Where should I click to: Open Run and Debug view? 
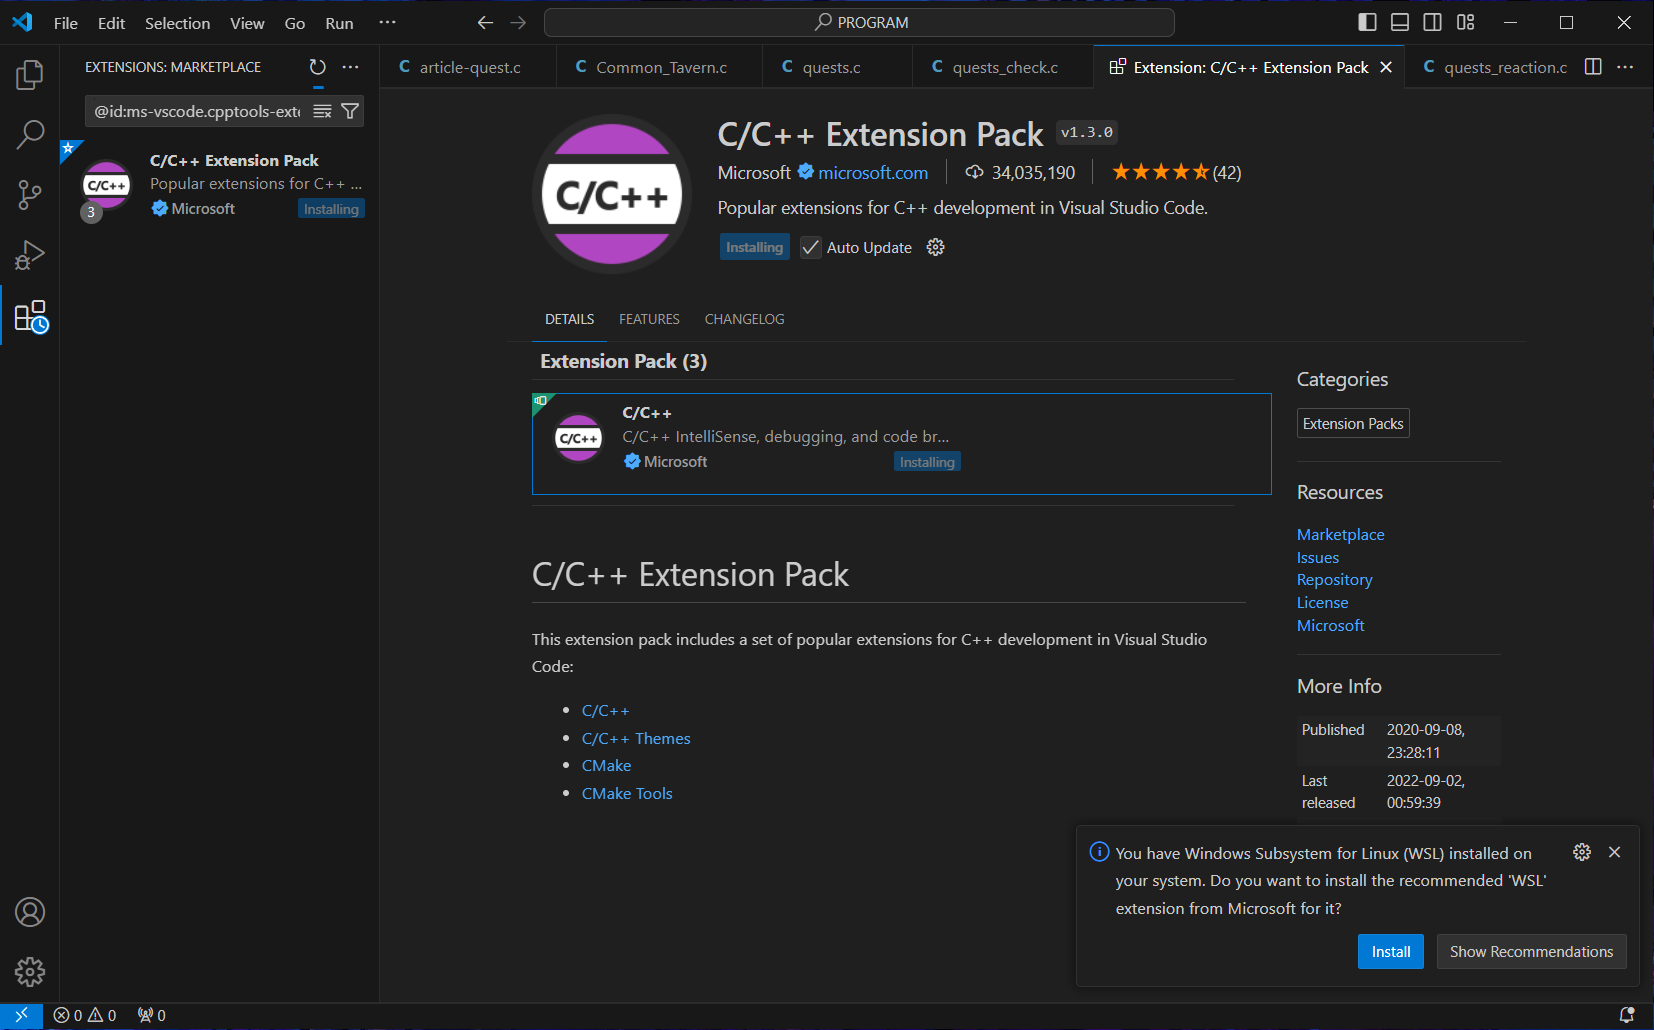point(30,255)
